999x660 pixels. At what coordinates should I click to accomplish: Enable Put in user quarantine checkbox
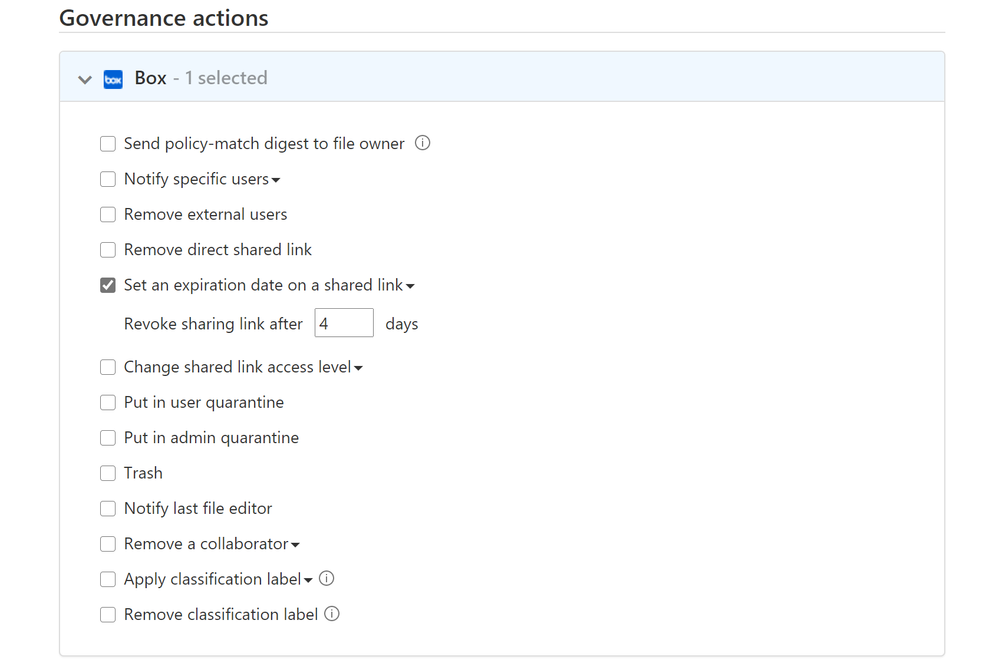[x=108, y=402]
